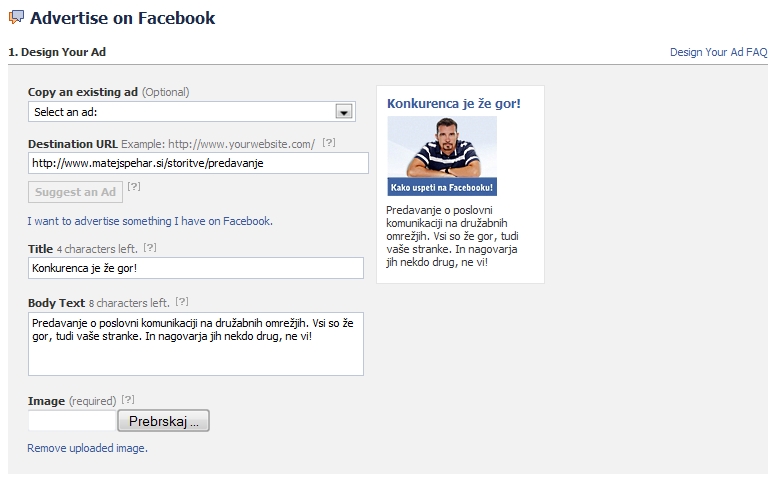Click the example URL http://www.yourwebsite.com/ text
This screenshot has height=477, width=772.
click(241, 144)
